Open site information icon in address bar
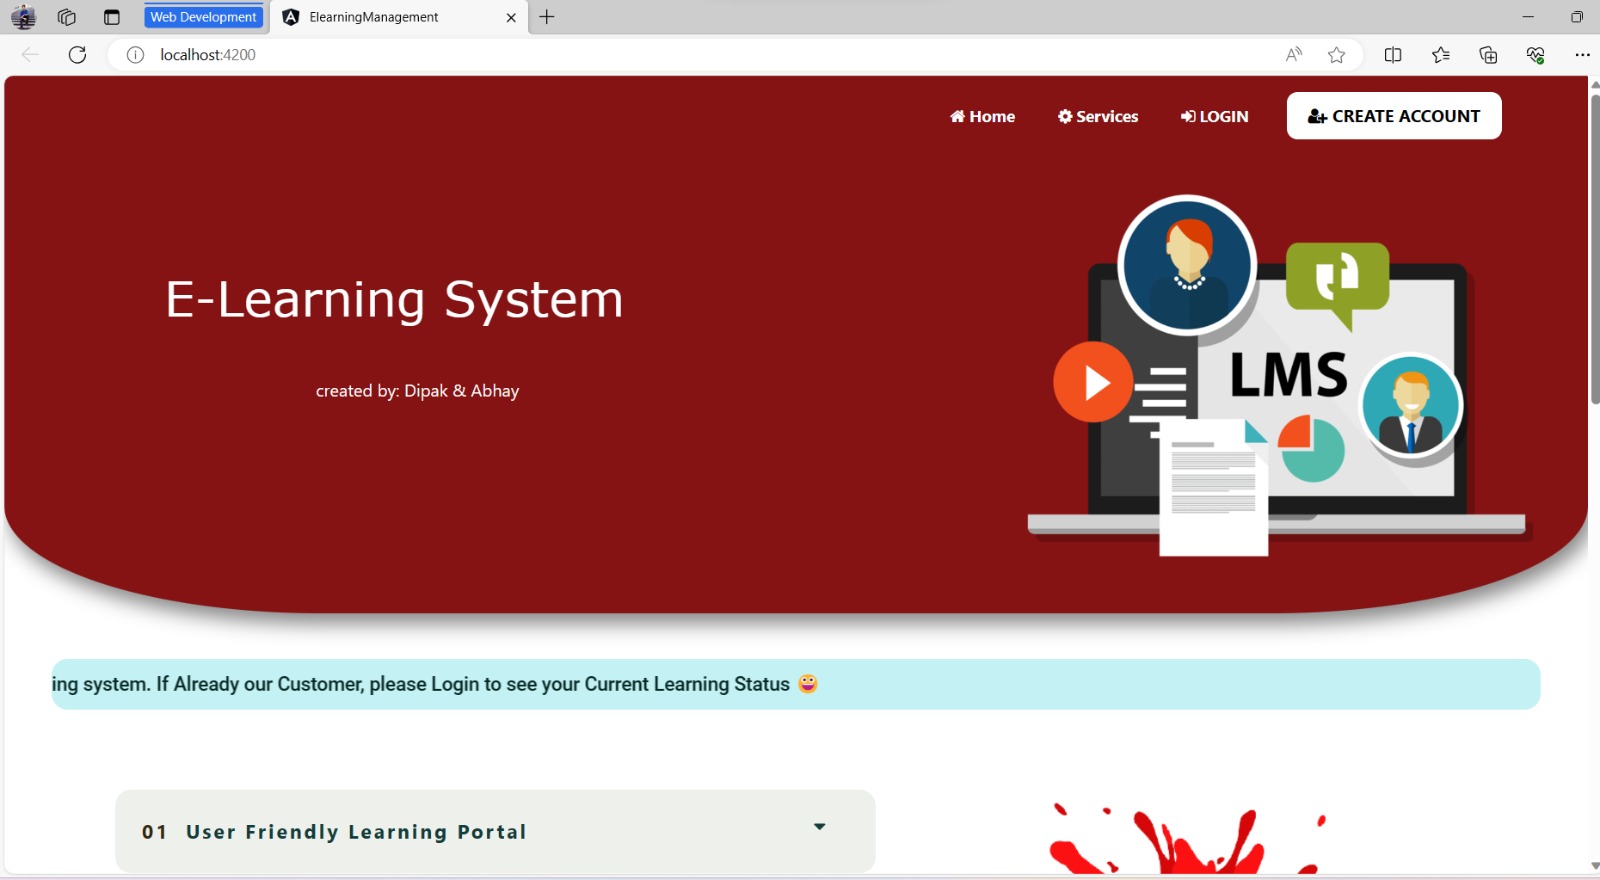The width and height of the screenshot is (1600, 880). point(135,55)
